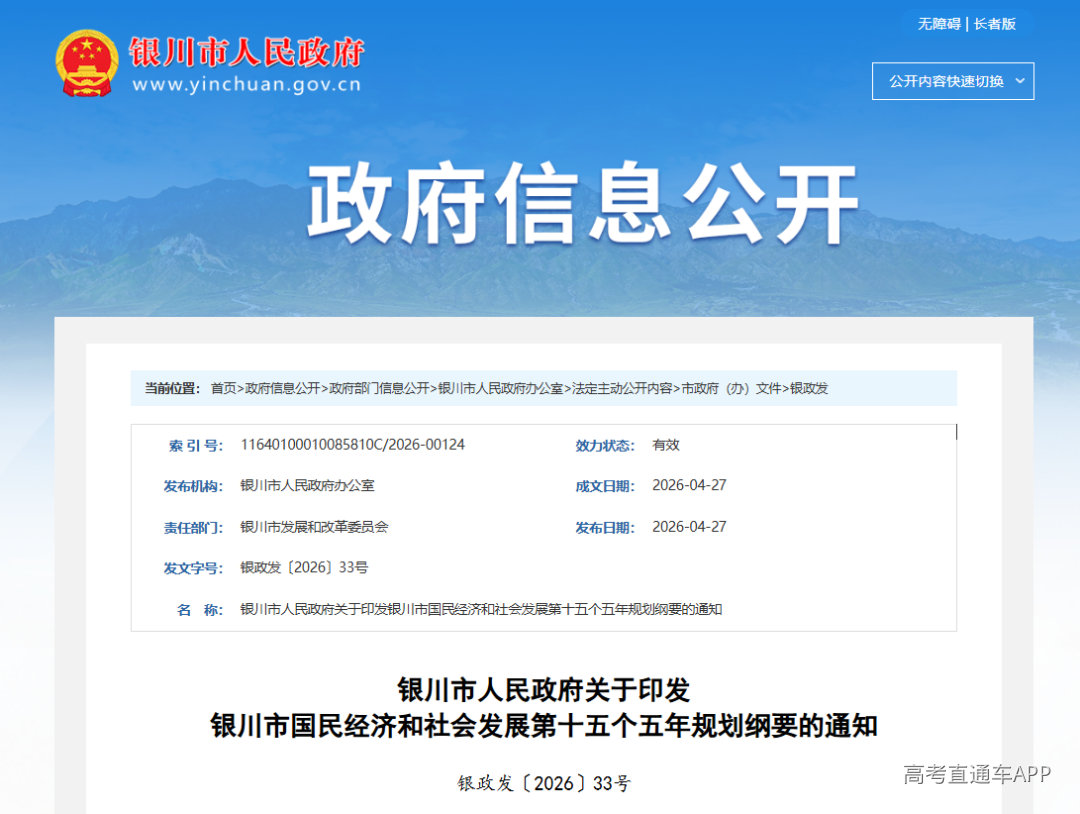Click the national emblem logo icon
The image size is (1080, 814).
point(87,63)
